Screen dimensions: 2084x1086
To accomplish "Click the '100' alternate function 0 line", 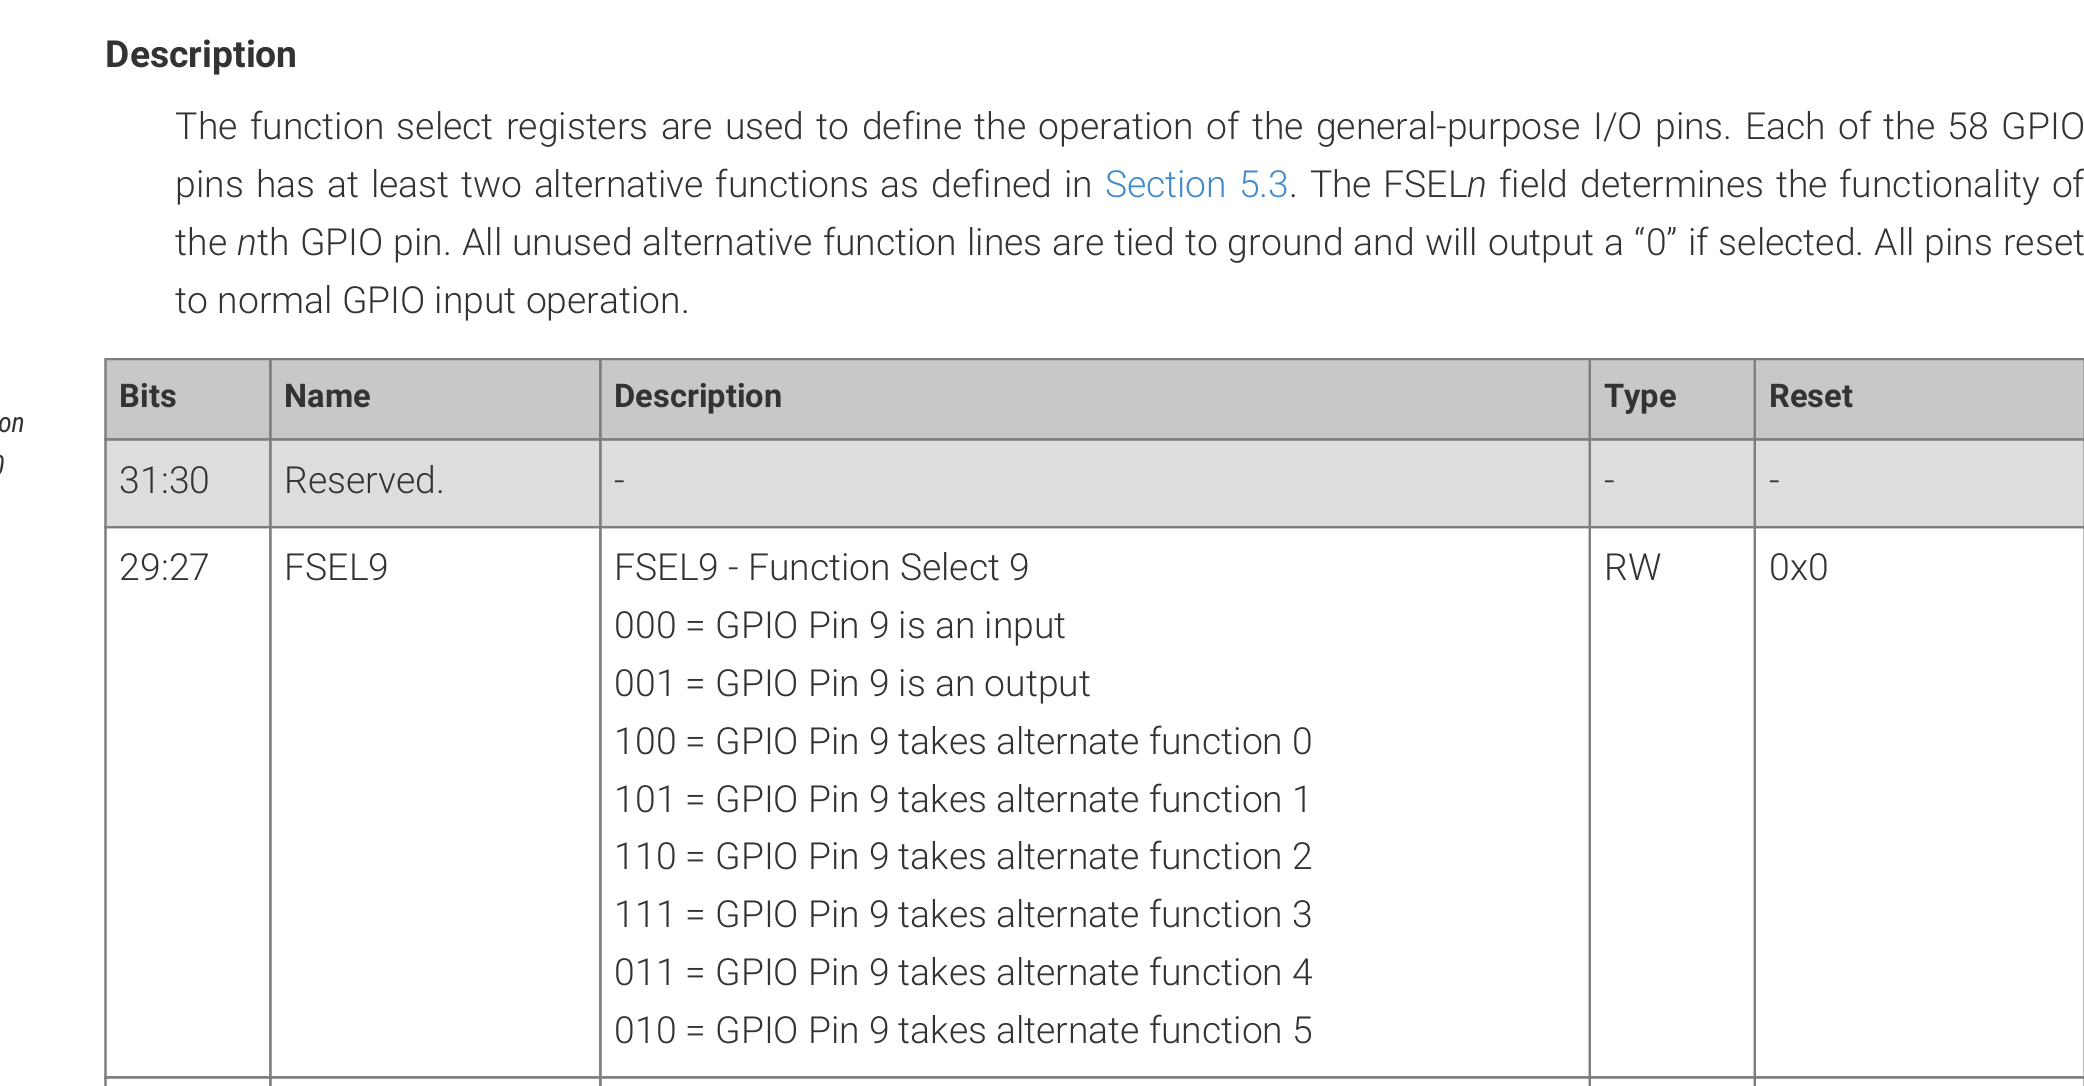I will coord(962,742).
